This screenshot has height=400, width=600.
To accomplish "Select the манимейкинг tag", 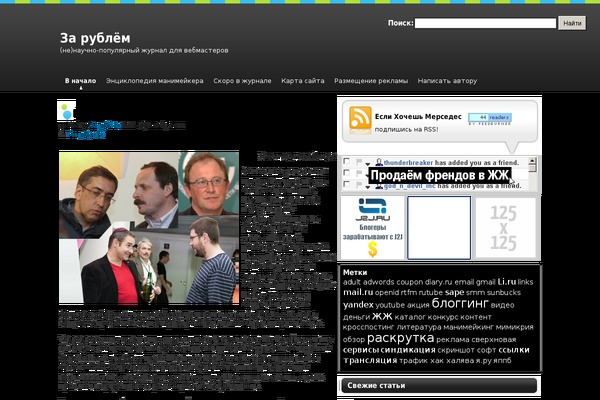I will click(468, 327).
